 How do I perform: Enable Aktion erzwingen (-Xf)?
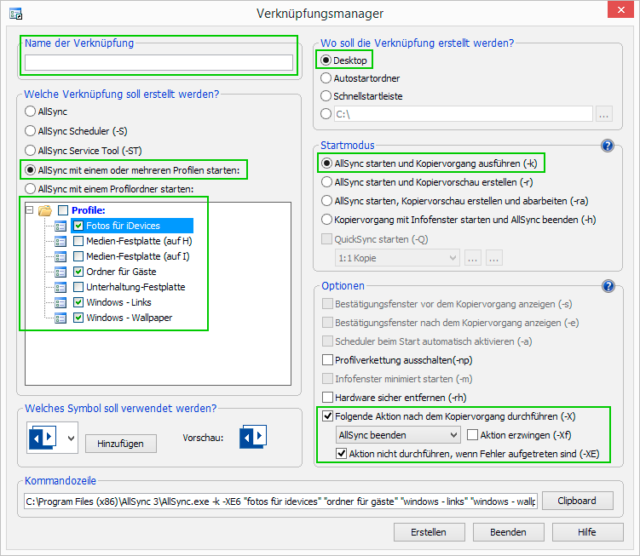(x=472, y=435)
